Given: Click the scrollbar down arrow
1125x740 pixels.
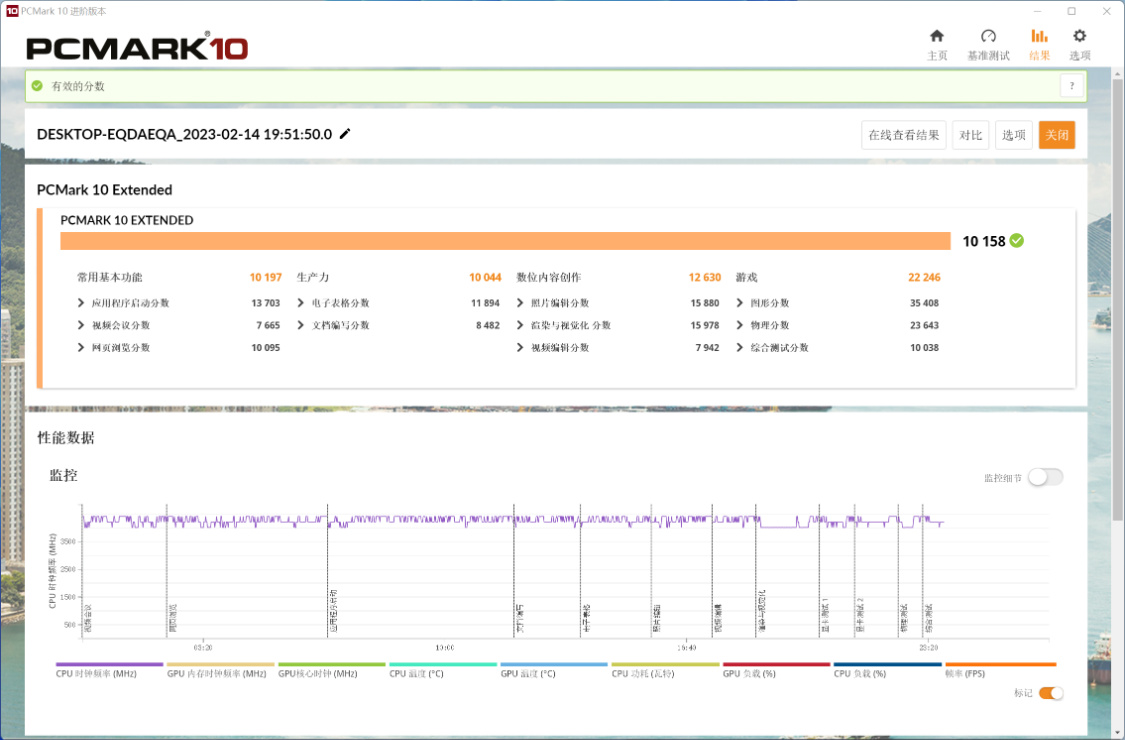Looking at the screenshot, I should pos(1117,732).
